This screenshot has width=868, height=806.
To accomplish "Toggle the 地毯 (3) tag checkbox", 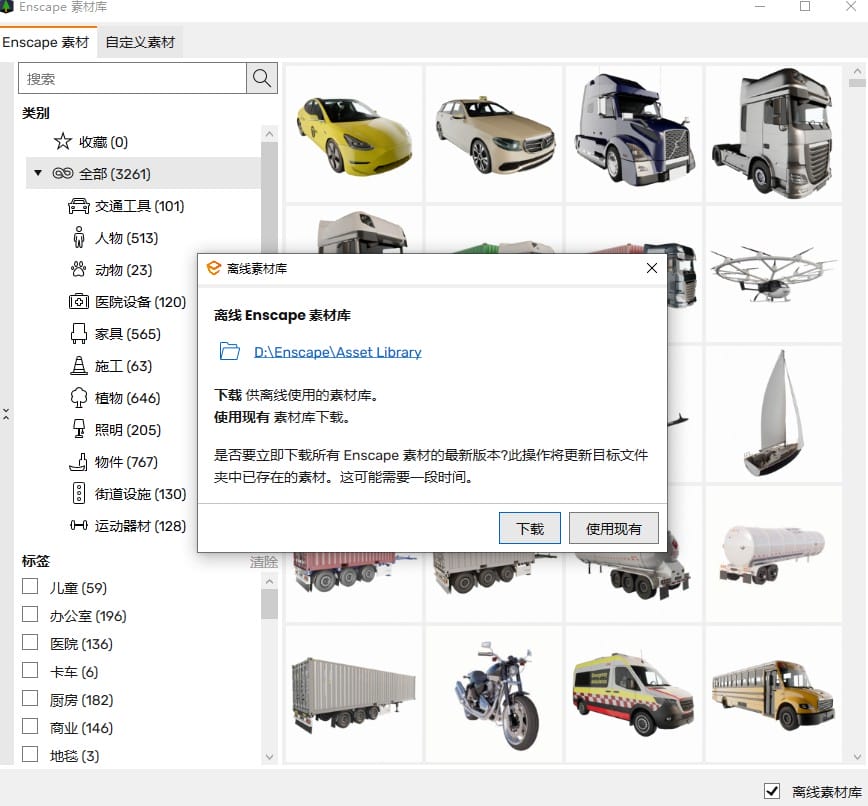I will click(x=30, y=754).
